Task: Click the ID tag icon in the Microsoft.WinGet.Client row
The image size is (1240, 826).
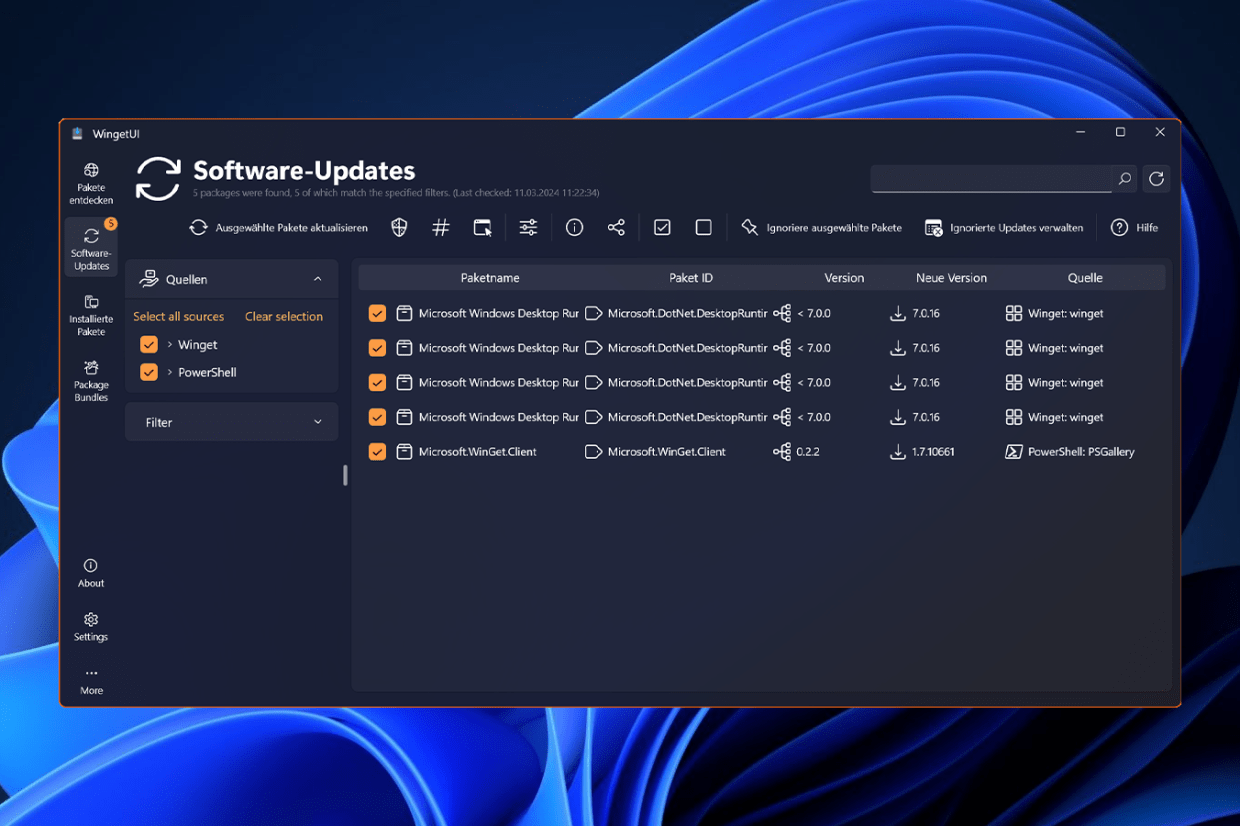Action: click(x=593, y=452)
